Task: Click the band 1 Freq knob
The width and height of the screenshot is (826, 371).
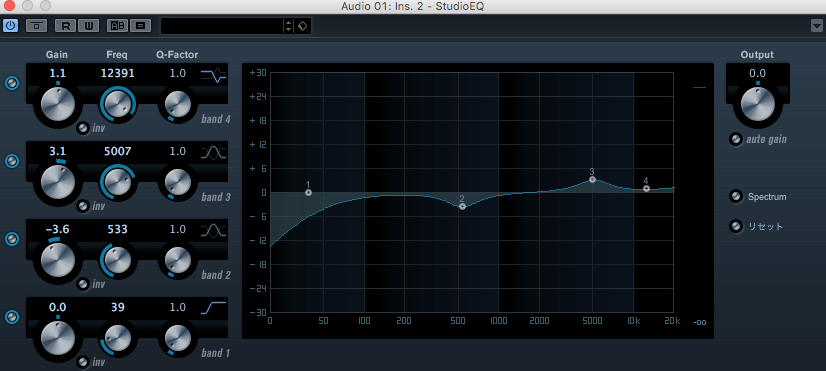Action: [117, 337]
